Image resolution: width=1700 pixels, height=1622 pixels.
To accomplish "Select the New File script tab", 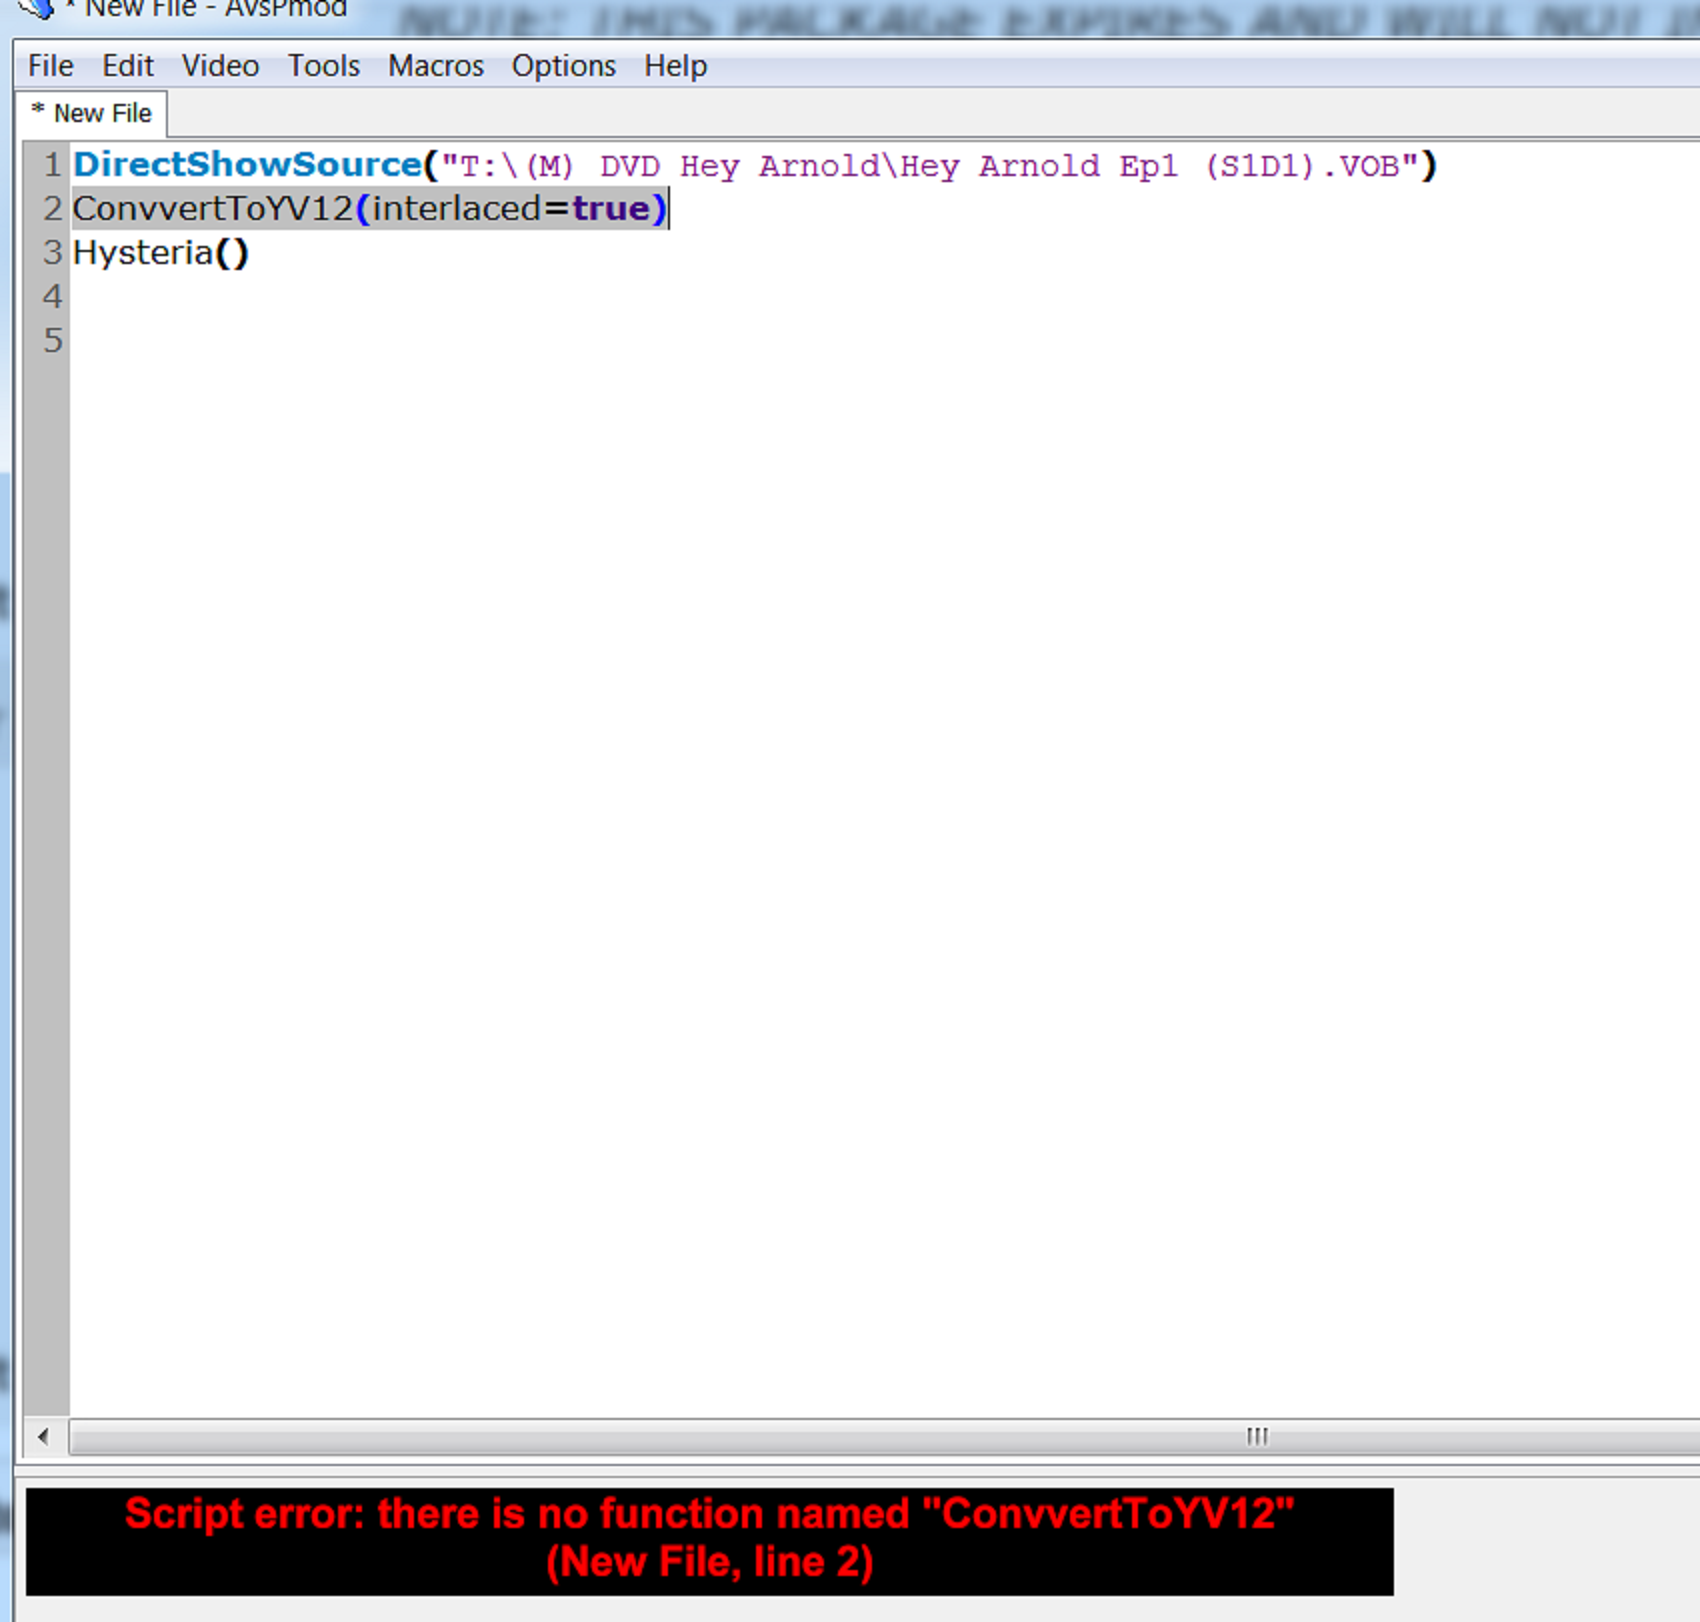I will pyautogui.click(x=92, y=113).
